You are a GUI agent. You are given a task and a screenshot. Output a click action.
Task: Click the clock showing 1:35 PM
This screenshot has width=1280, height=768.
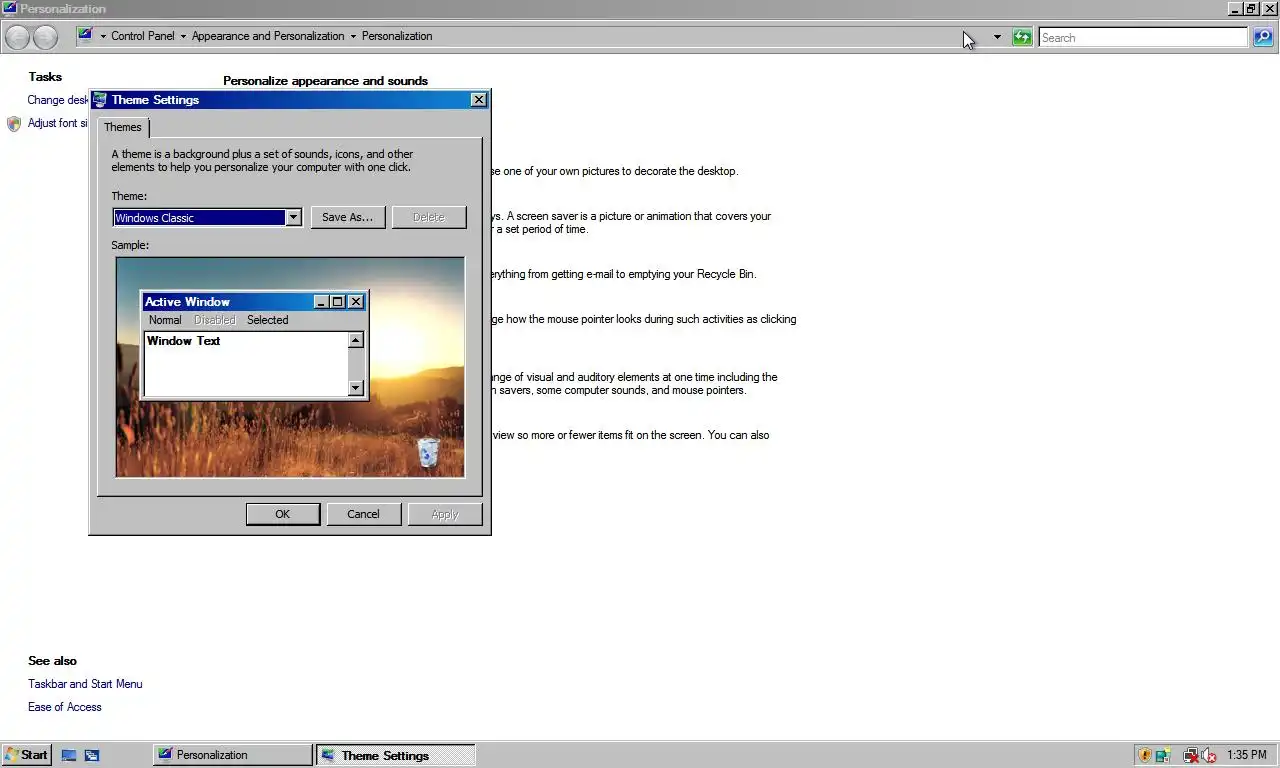[1247, 755]
